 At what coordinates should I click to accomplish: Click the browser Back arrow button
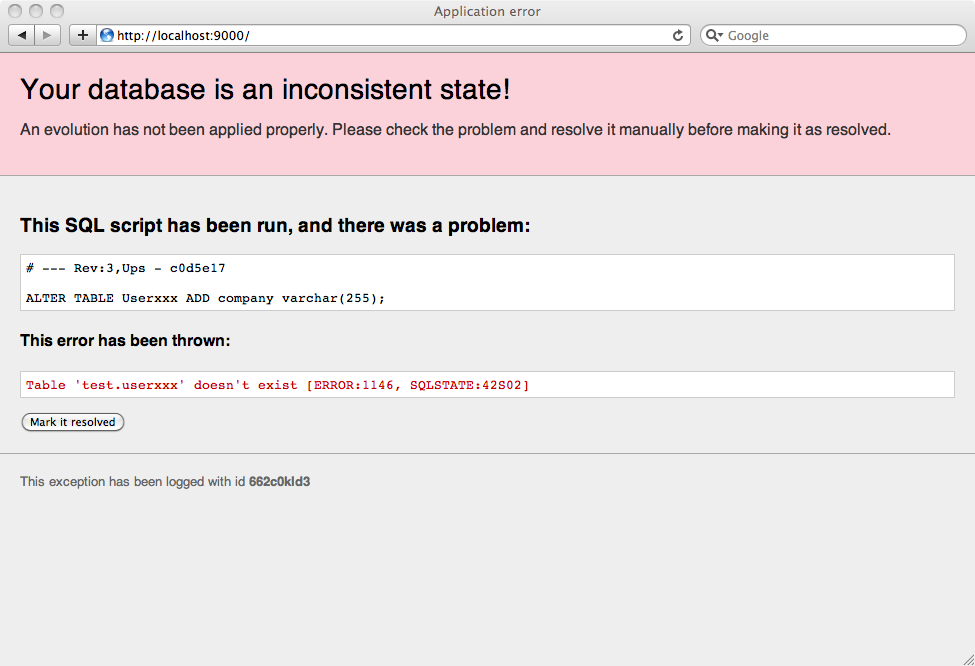(22, 35)
